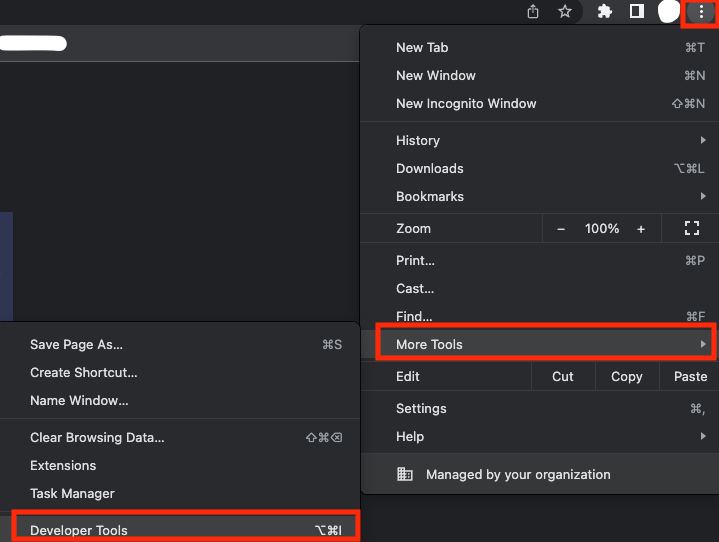The width and height of the screenshot is (719, 542).
Task: Enter fullscreen using the zoom fullscreen icon
Action: coord(691,228)
